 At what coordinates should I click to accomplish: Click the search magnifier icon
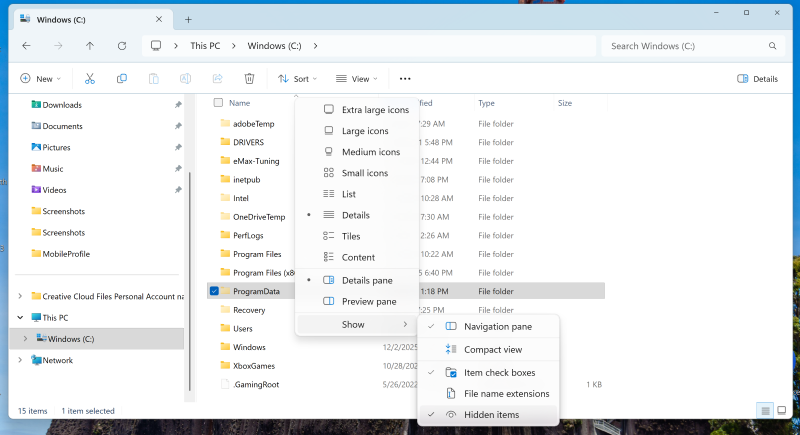click(x=772, y=46)
